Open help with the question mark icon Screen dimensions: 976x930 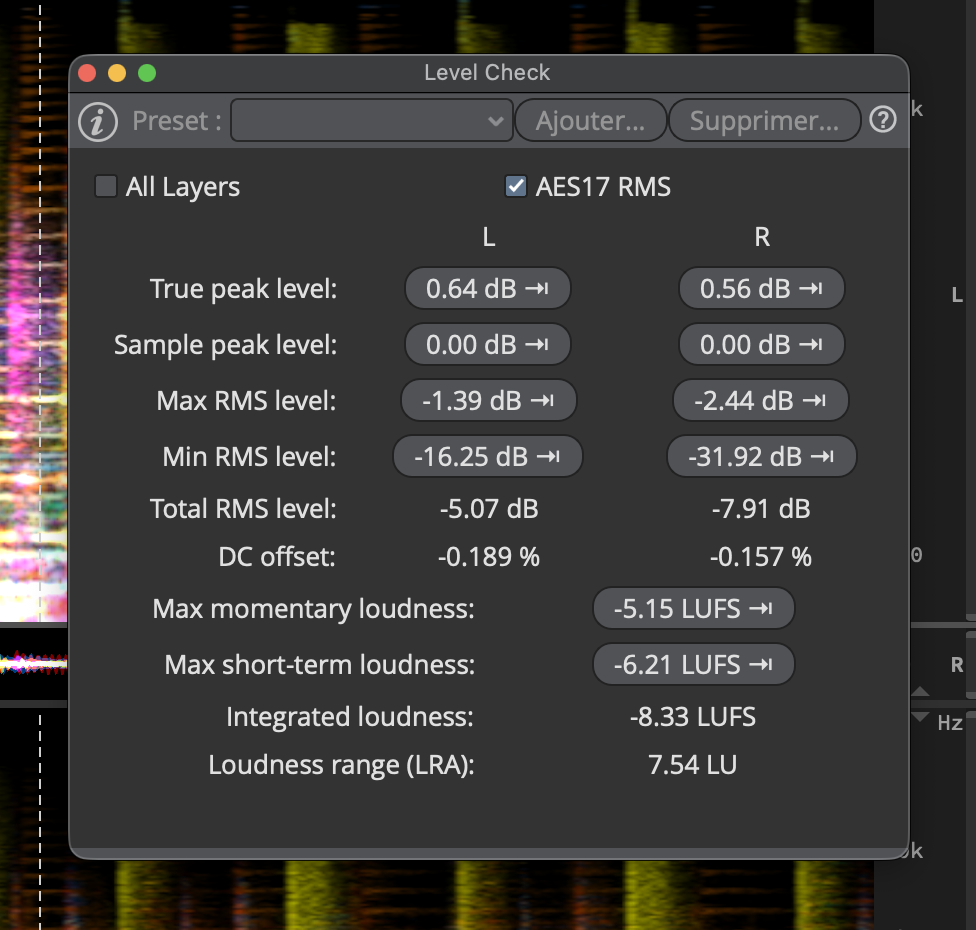tap(883, 120)
